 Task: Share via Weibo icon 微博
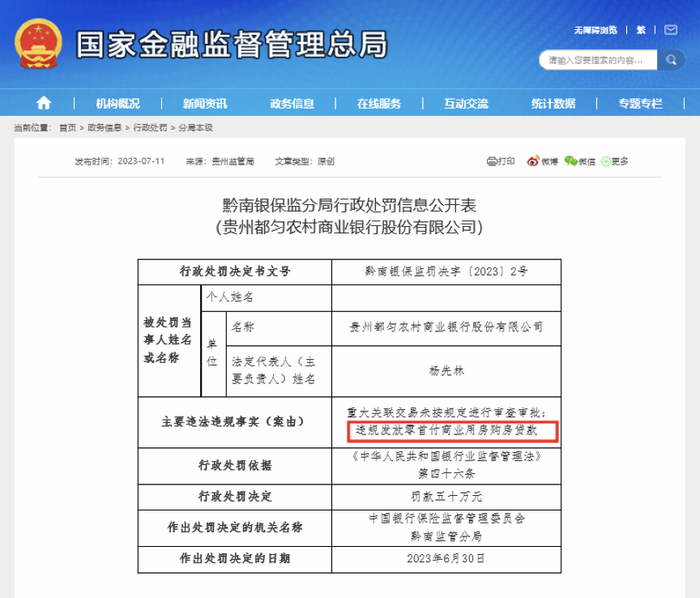(533, 161)
